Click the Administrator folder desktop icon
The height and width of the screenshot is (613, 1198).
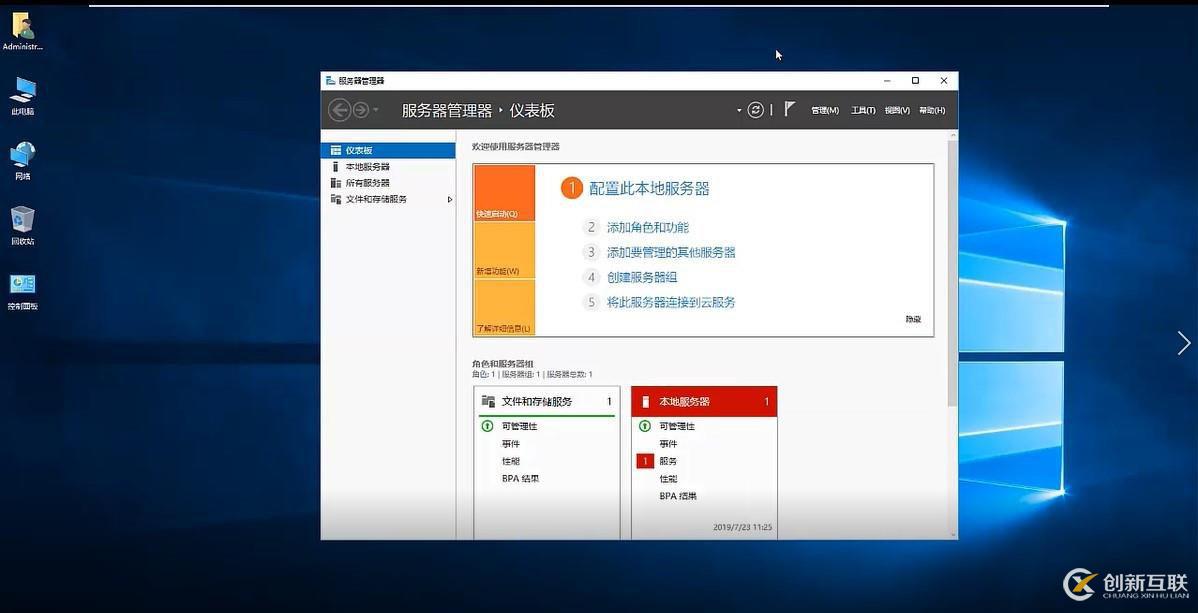tap(22, 31)
